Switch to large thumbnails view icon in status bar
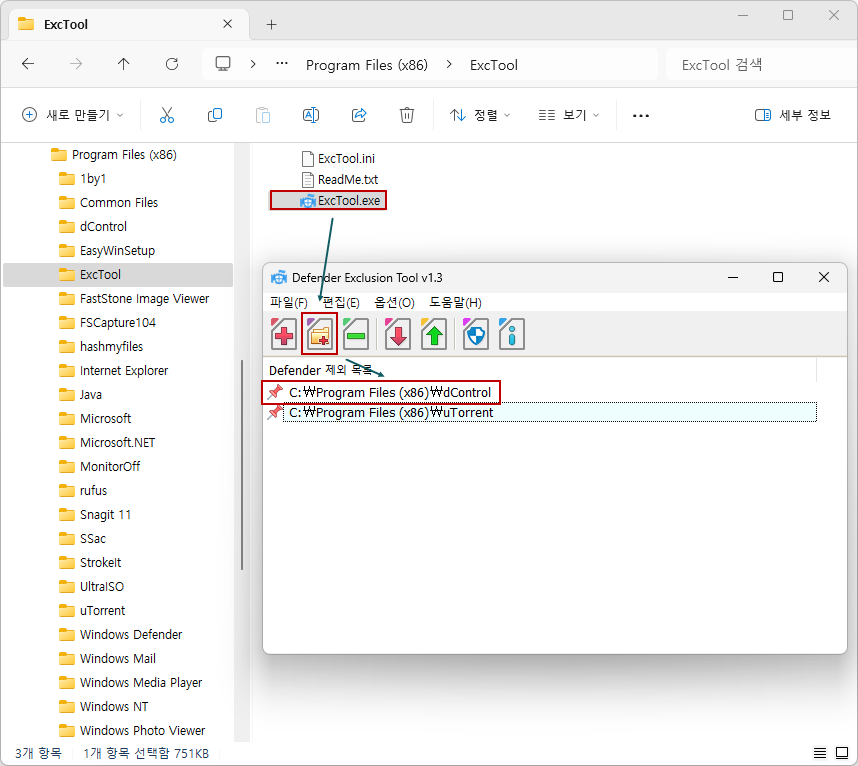The width and height of the screenshot is (858, 766). [x=842, y=753]
